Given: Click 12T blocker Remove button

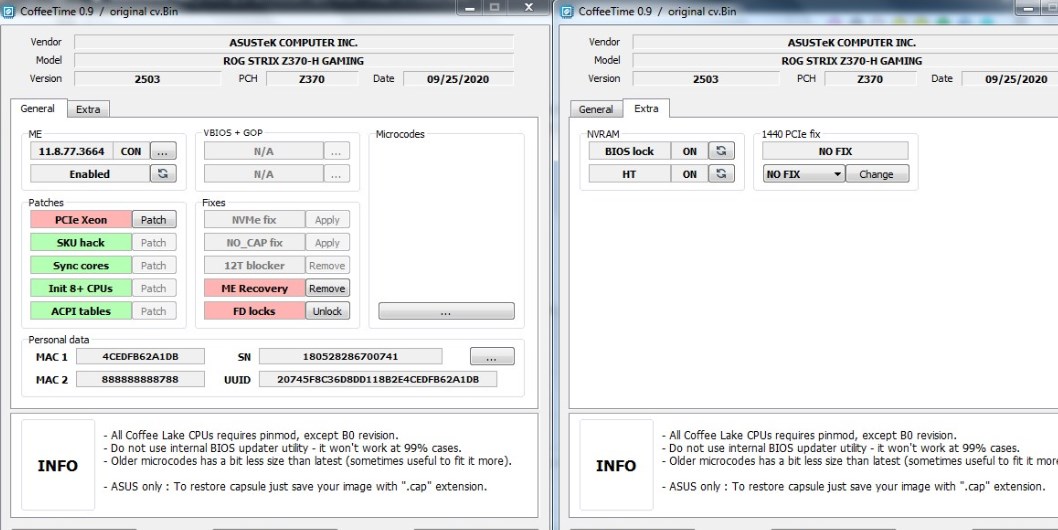Looking at the screenshot, I should (327, 265).
